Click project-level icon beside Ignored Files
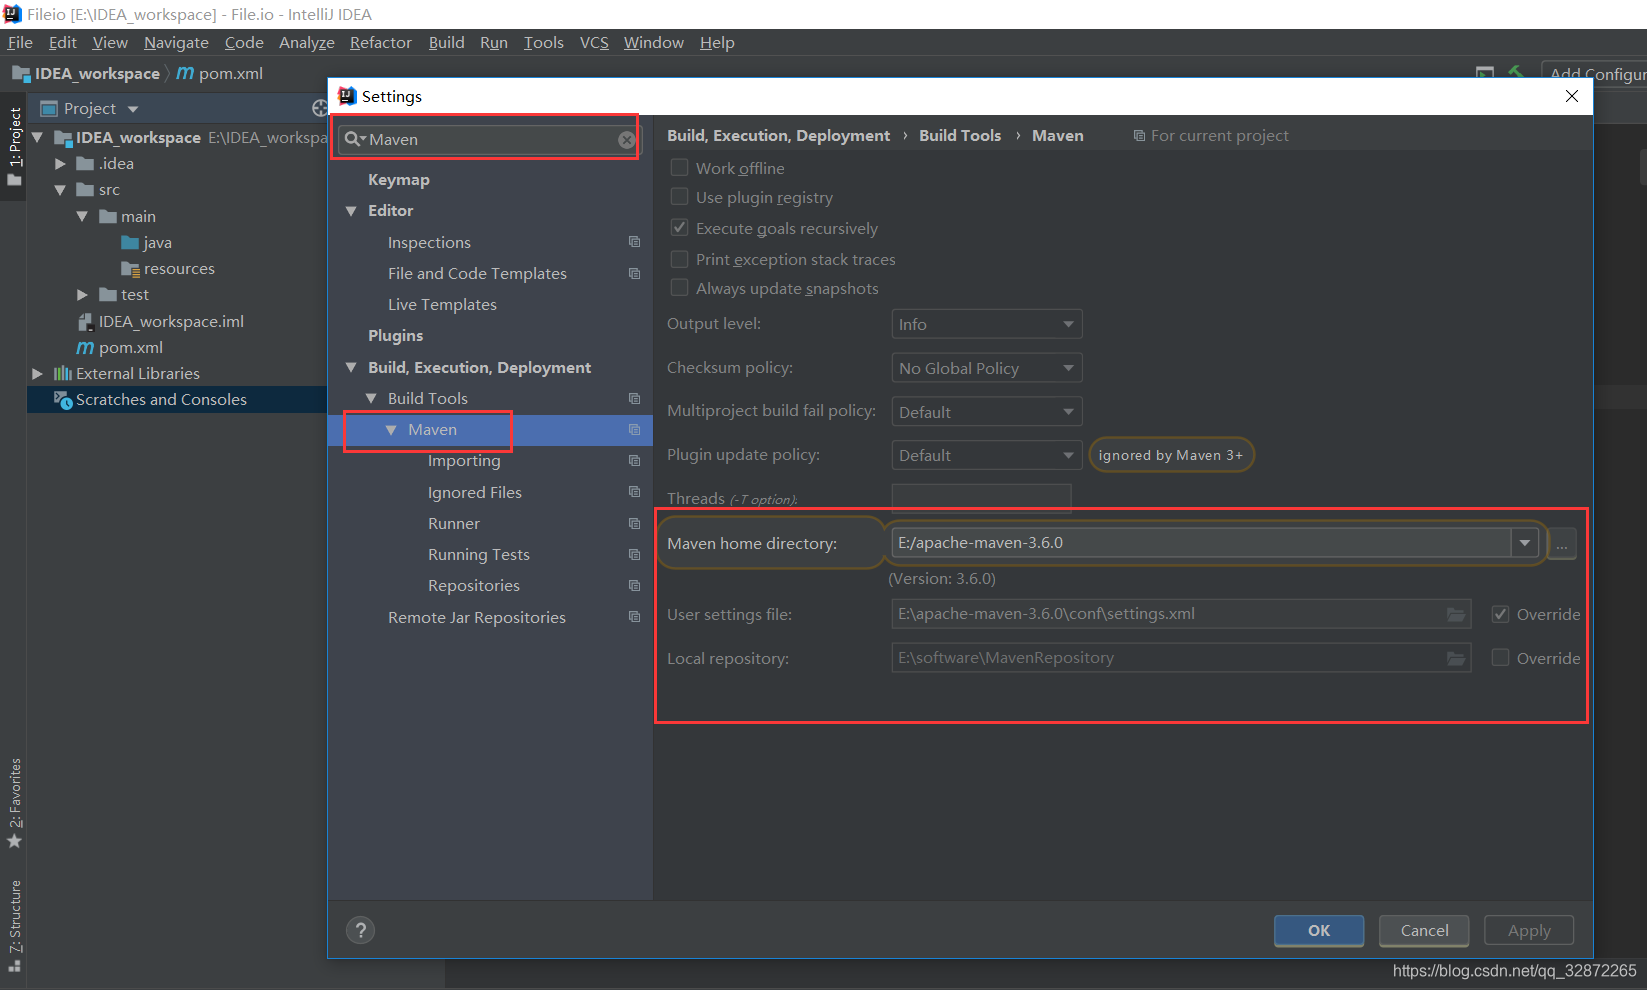 coord(634,492)
